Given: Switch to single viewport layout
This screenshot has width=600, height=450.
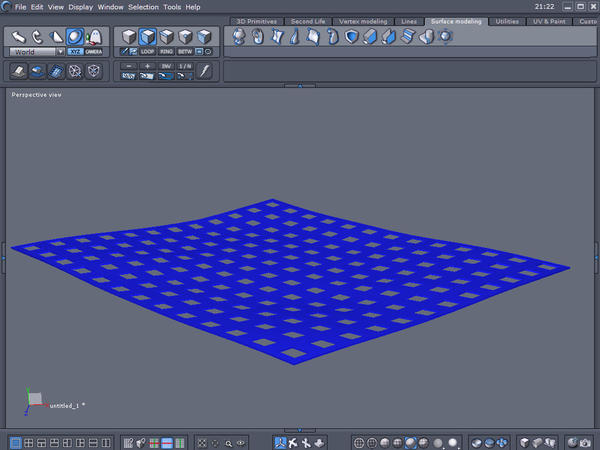Looking at the screenshot, I should pyautogui.click(x=14, y=442).
